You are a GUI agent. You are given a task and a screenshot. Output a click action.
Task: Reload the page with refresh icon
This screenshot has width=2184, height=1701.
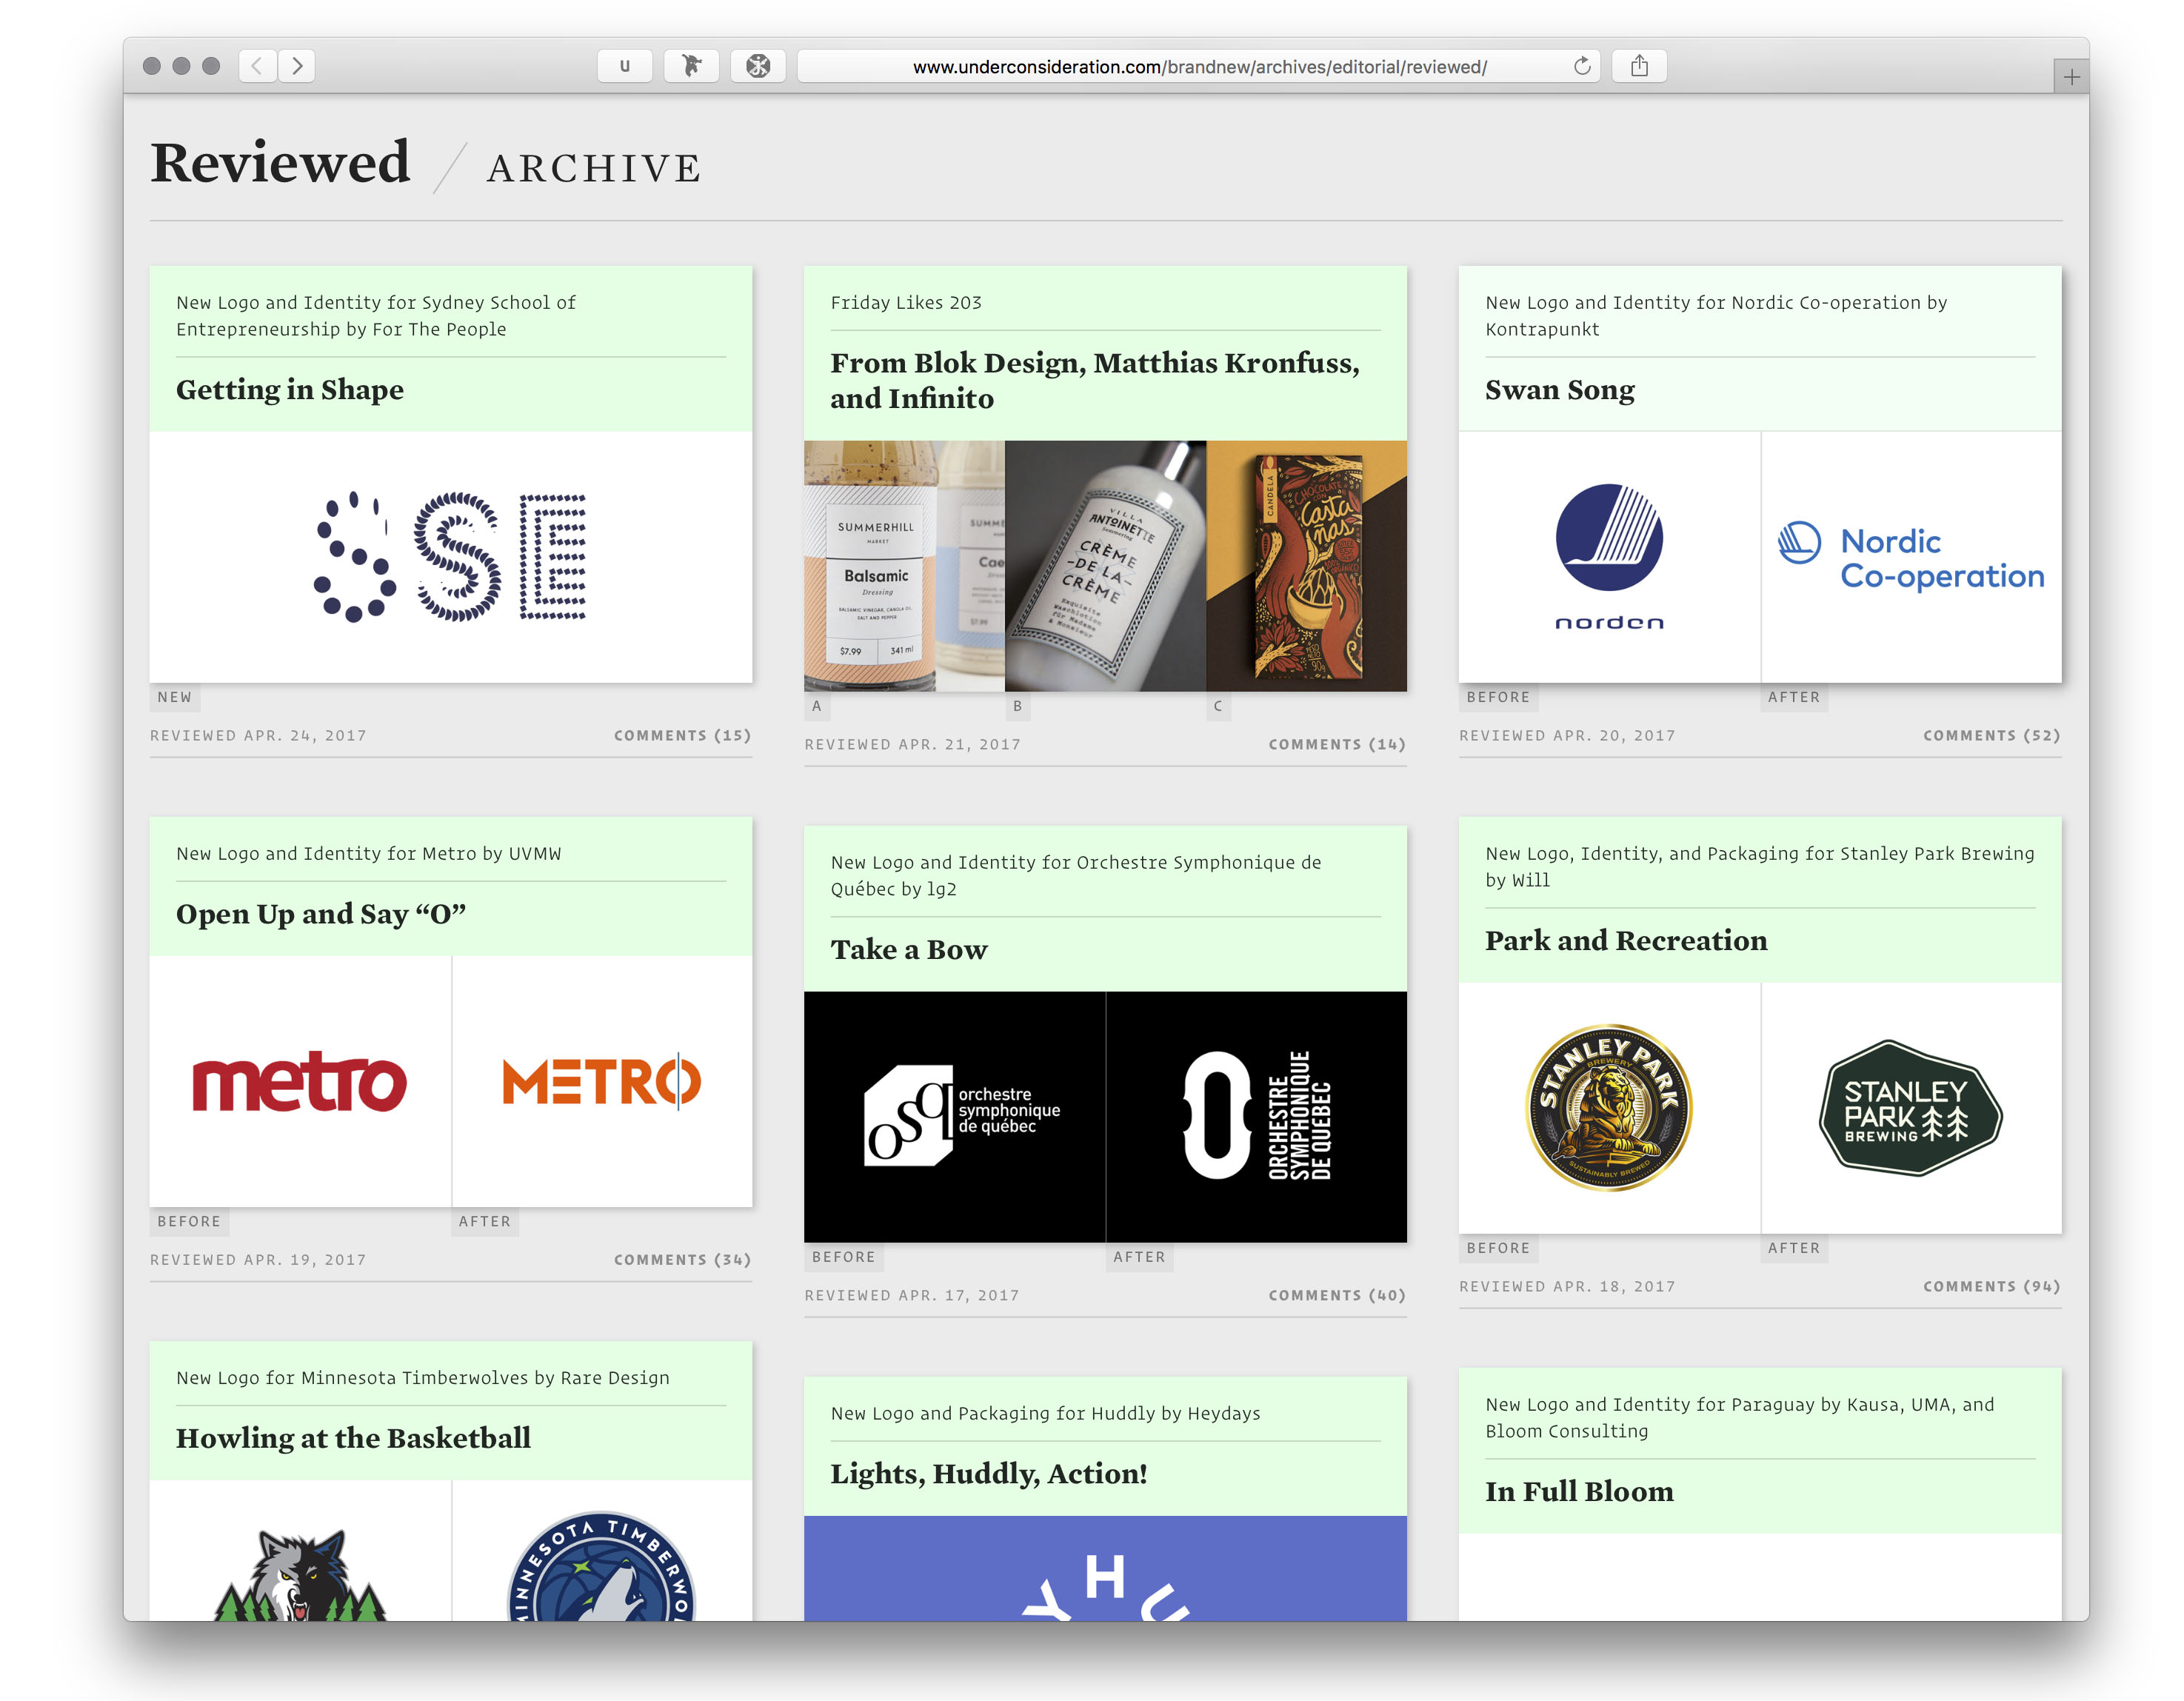point(1582,66)
